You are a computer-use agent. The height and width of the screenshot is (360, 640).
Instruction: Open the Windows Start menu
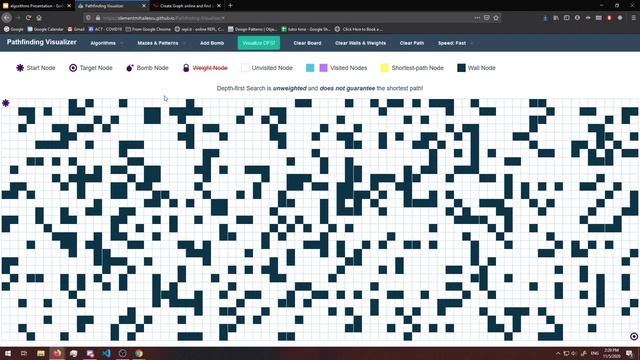click(7, 353)
